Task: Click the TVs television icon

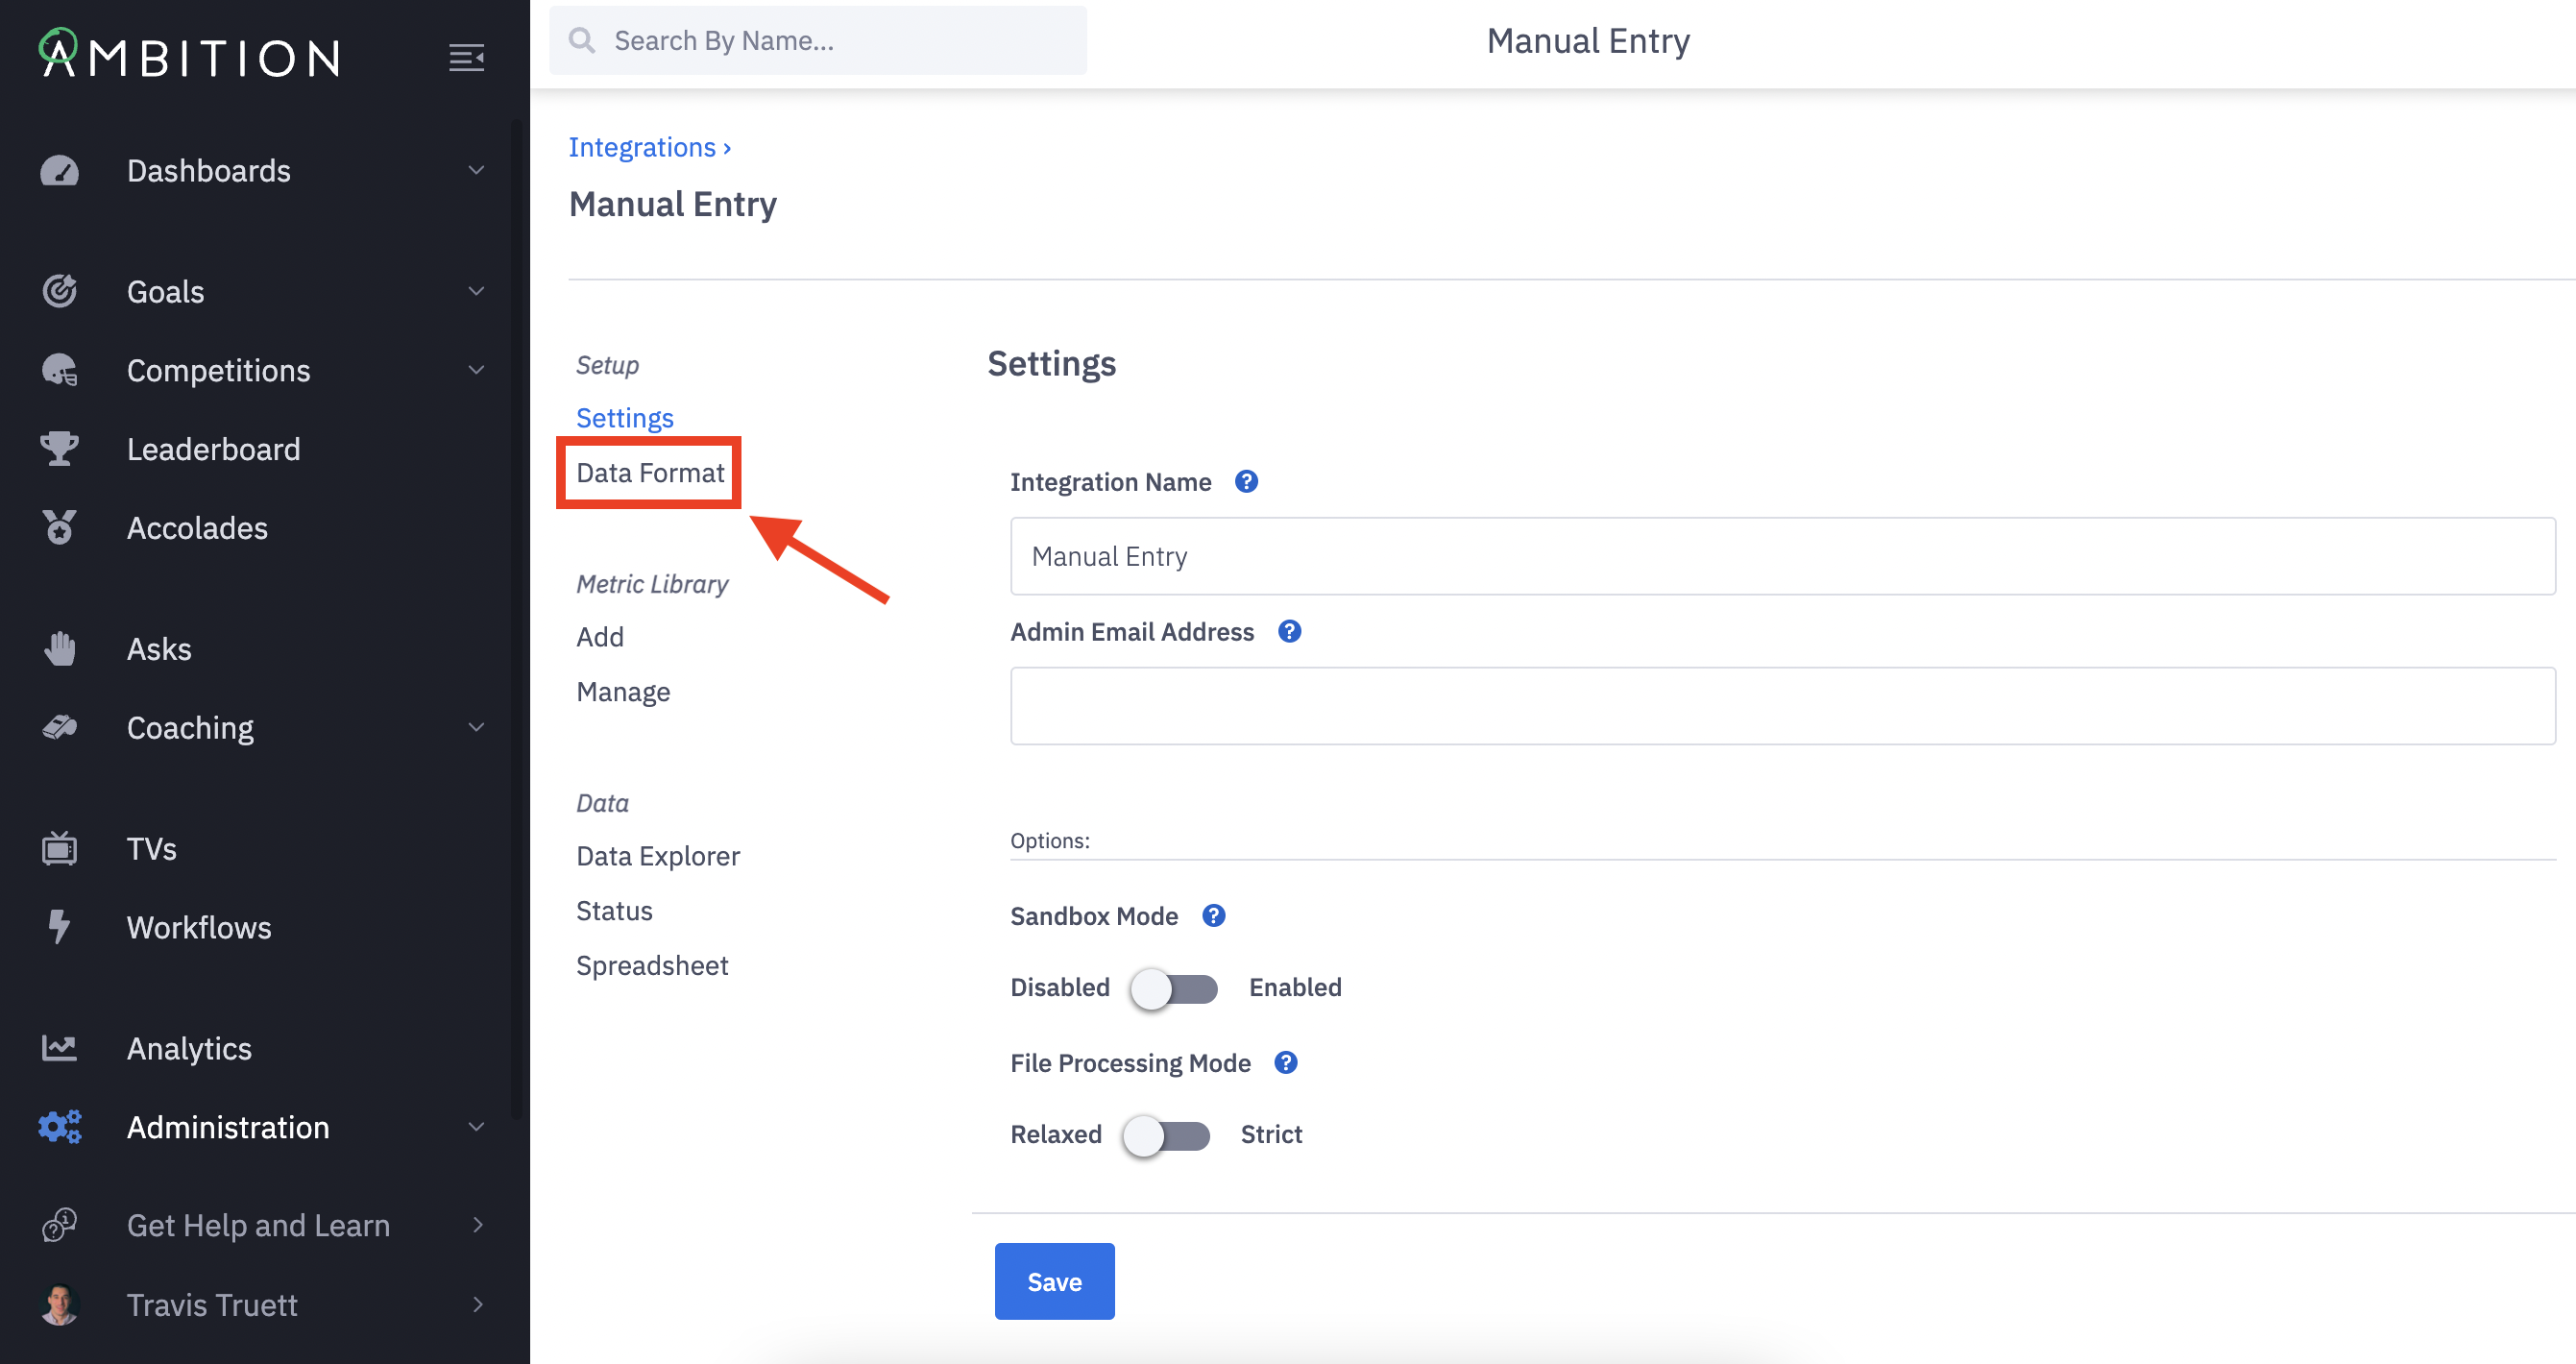Action: (x=59, y=849)
